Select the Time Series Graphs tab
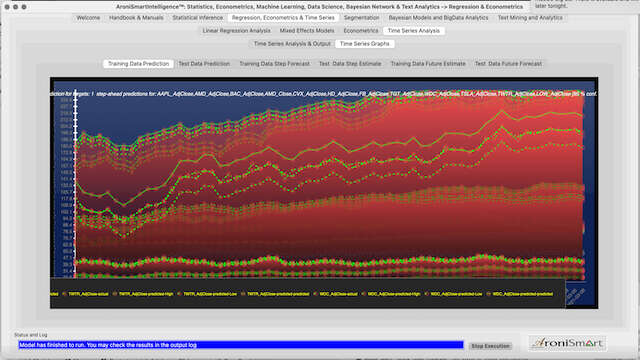The height and width of the screenshot is (360, 640). click(364, 44)
